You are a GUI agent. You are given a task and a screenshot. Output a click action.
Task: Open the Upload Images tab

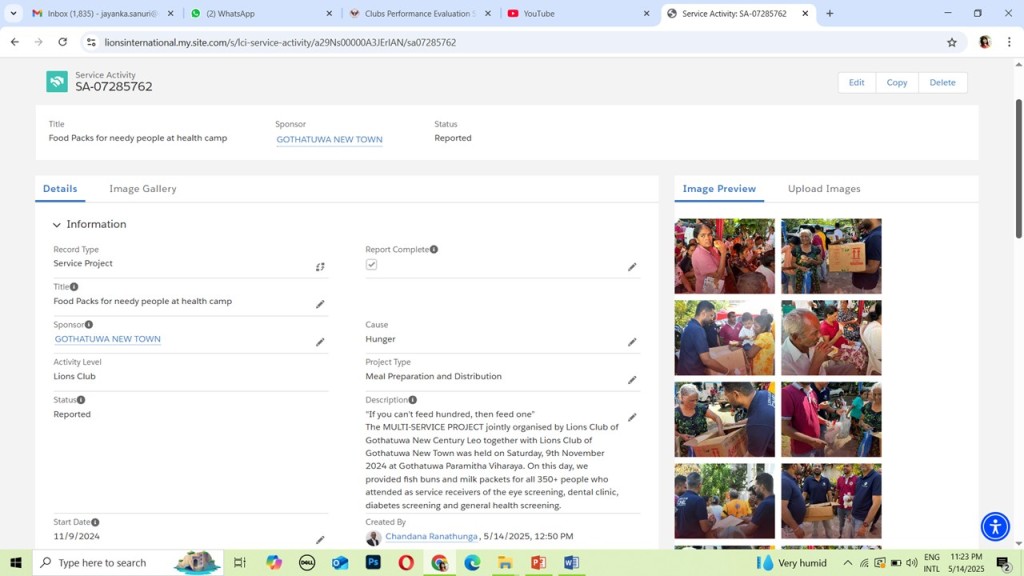[x=824, y=189]
